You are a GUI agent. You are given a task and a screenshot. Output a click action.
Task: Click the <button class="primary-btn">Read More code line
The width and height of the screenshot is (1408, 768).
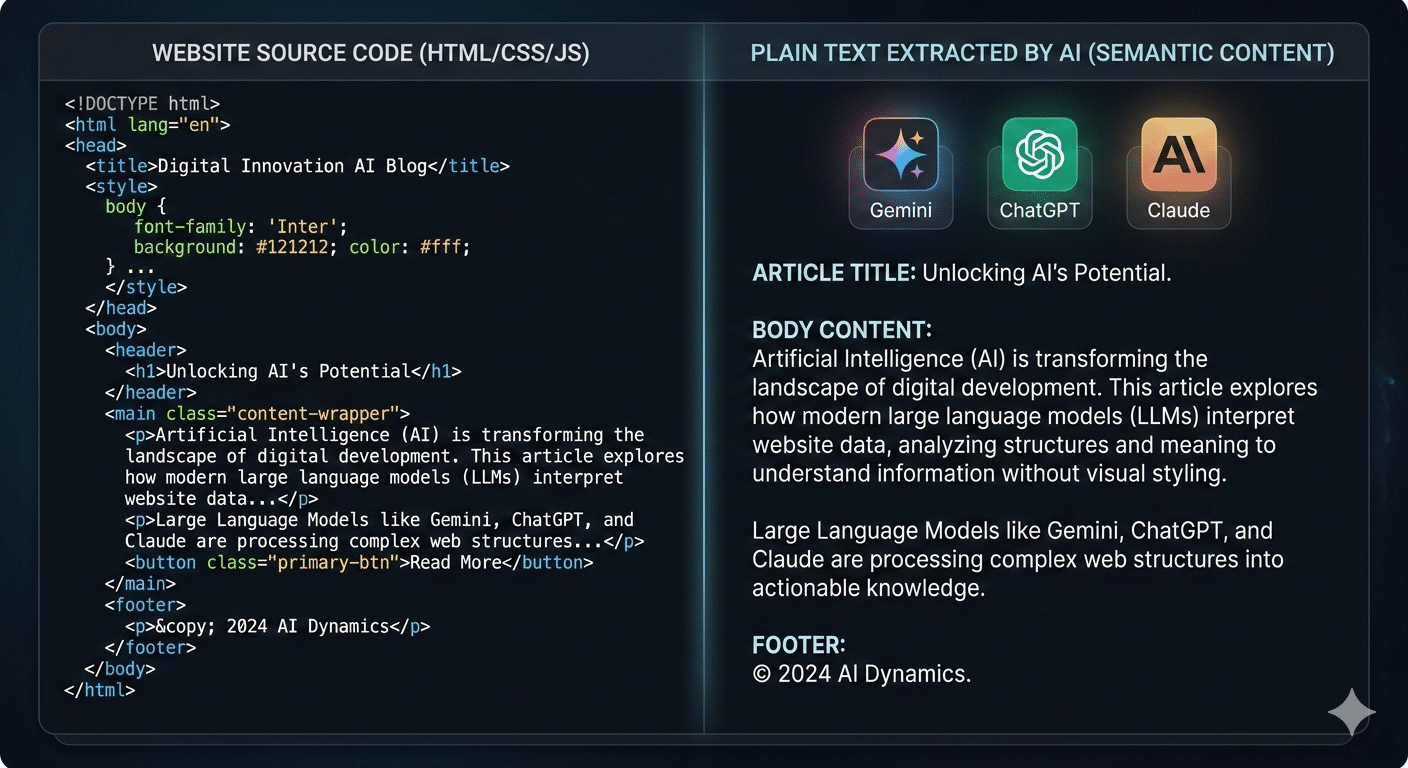coord(359,562)
